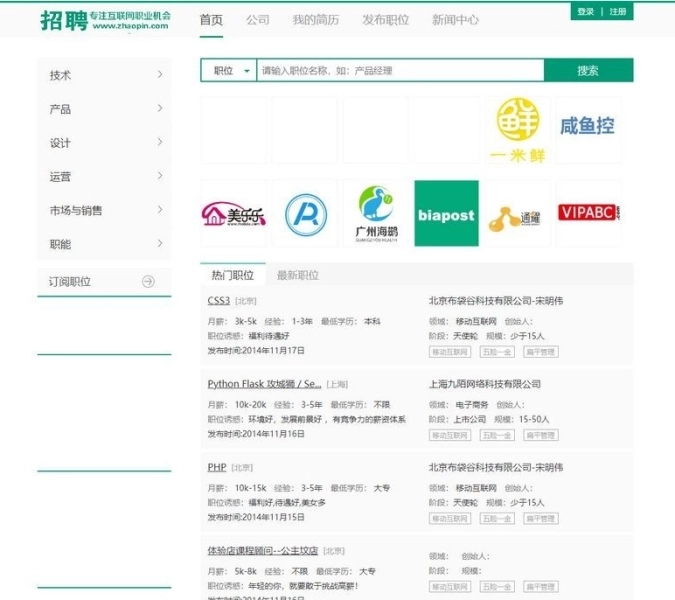Click the 注册 link
This screenshot has width=675, height=600.
(x=618, y=12)
